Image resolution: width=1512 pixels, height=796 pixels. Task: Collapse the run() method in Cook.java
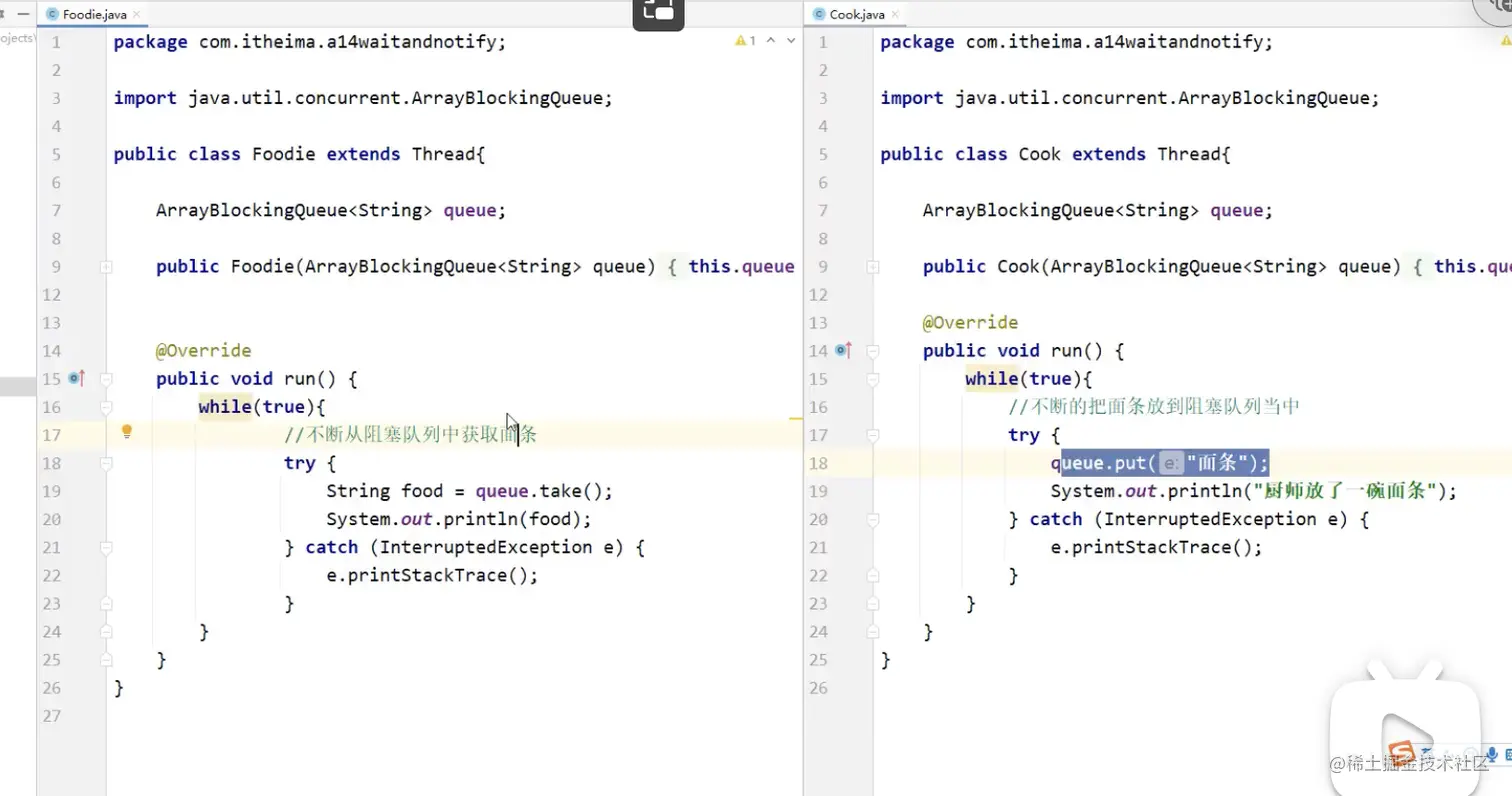pos(873,351)
